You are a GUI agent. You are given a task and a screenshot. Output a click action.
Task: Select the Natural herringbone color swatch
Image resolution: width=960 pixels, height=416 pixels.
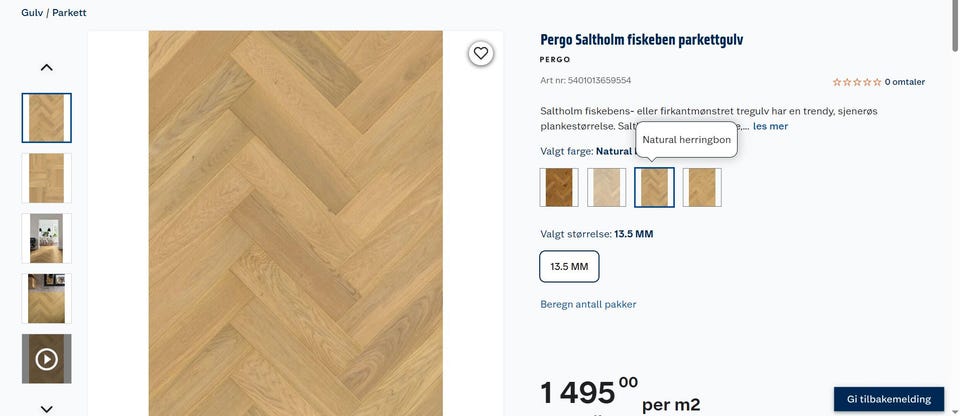point(655,187)
